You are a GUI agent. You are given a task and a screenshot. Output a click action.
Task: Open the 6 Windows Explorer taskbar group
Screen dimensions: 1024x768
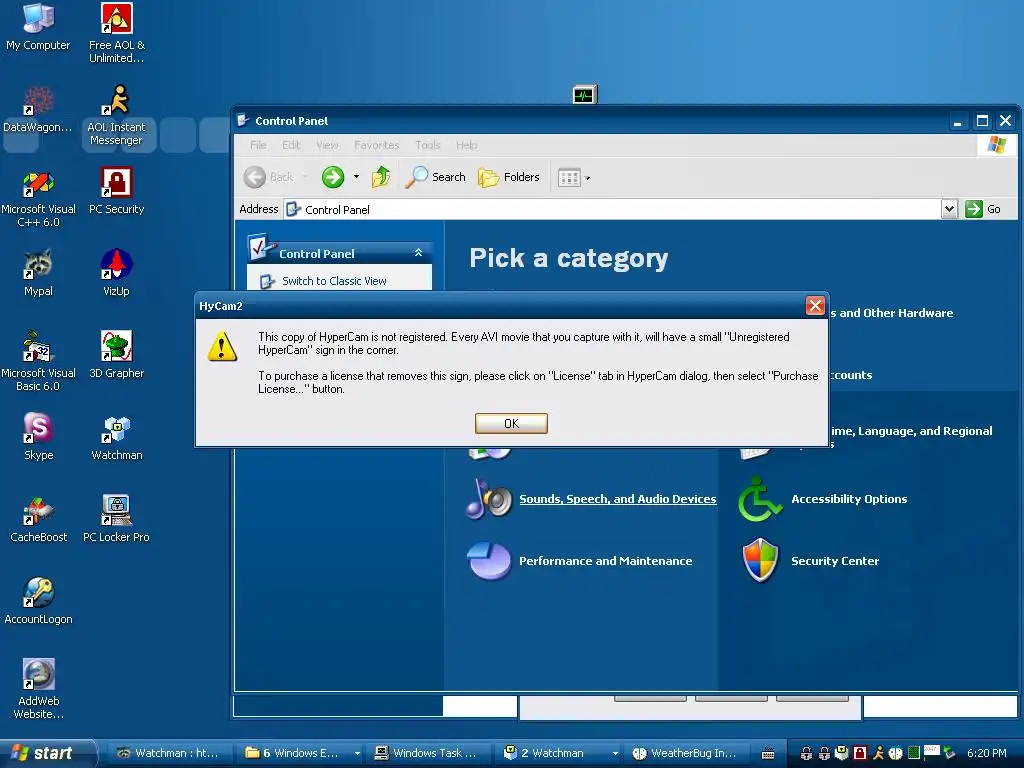click(x=300, y=753)
